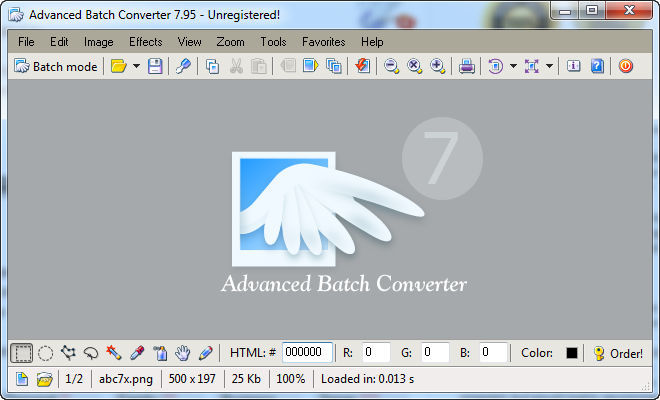This screenshot has width=660, height=400.
Task: Click the G green value field
Action: point(435,352)
